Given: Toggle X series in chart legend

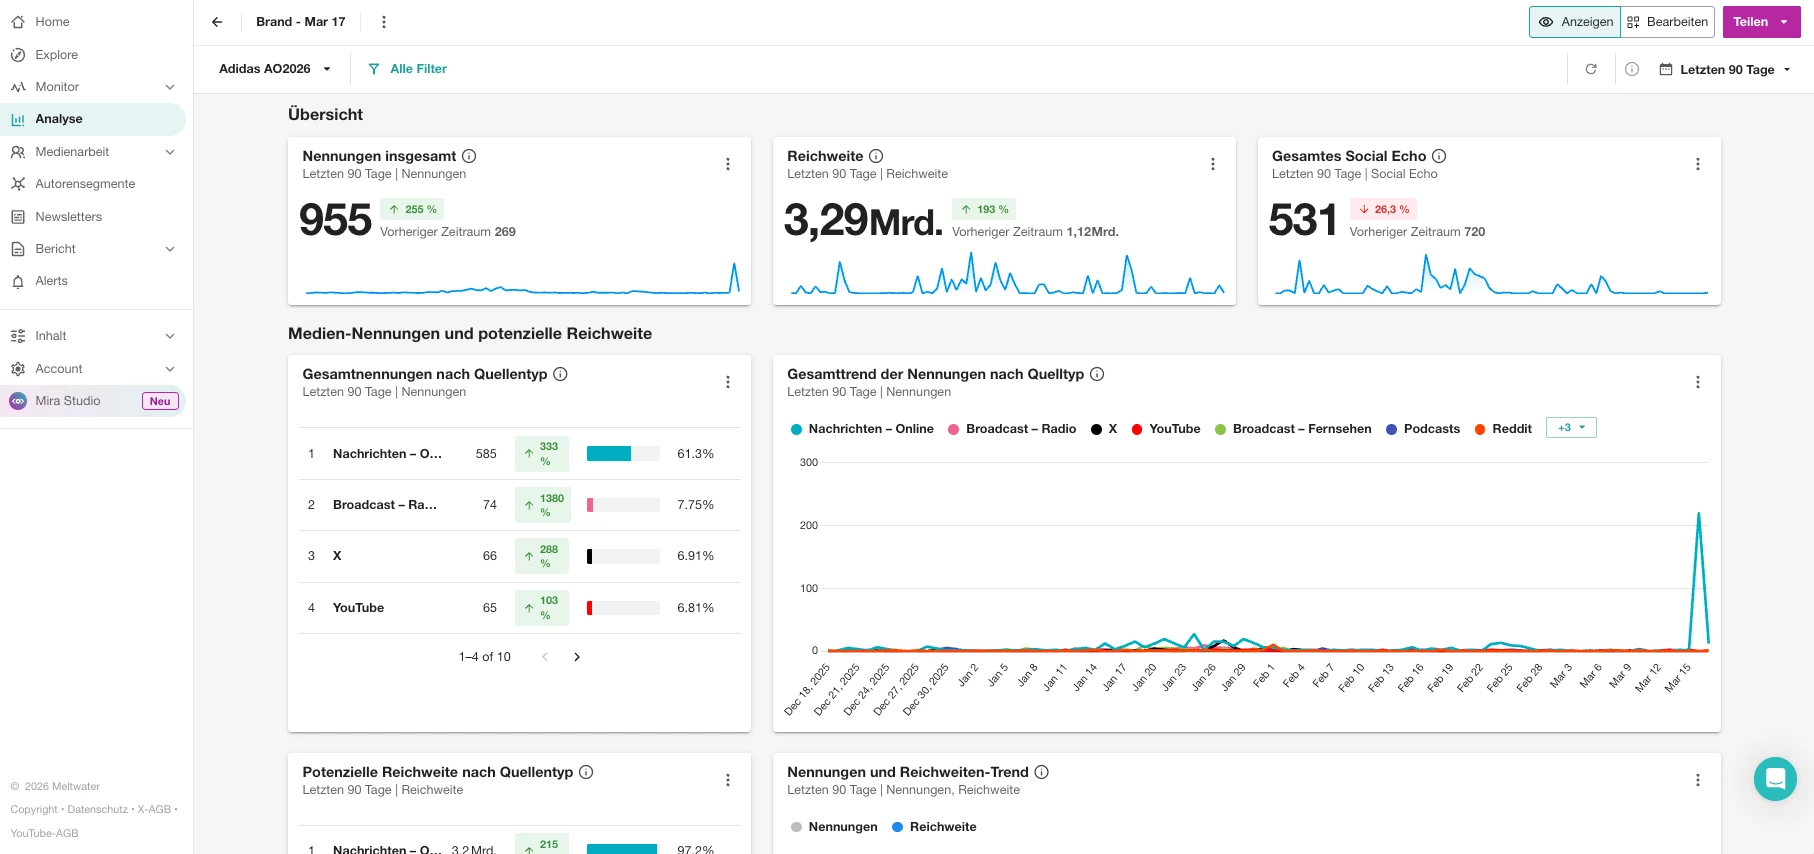Looking at the screenshot, I should point(1104,429).
